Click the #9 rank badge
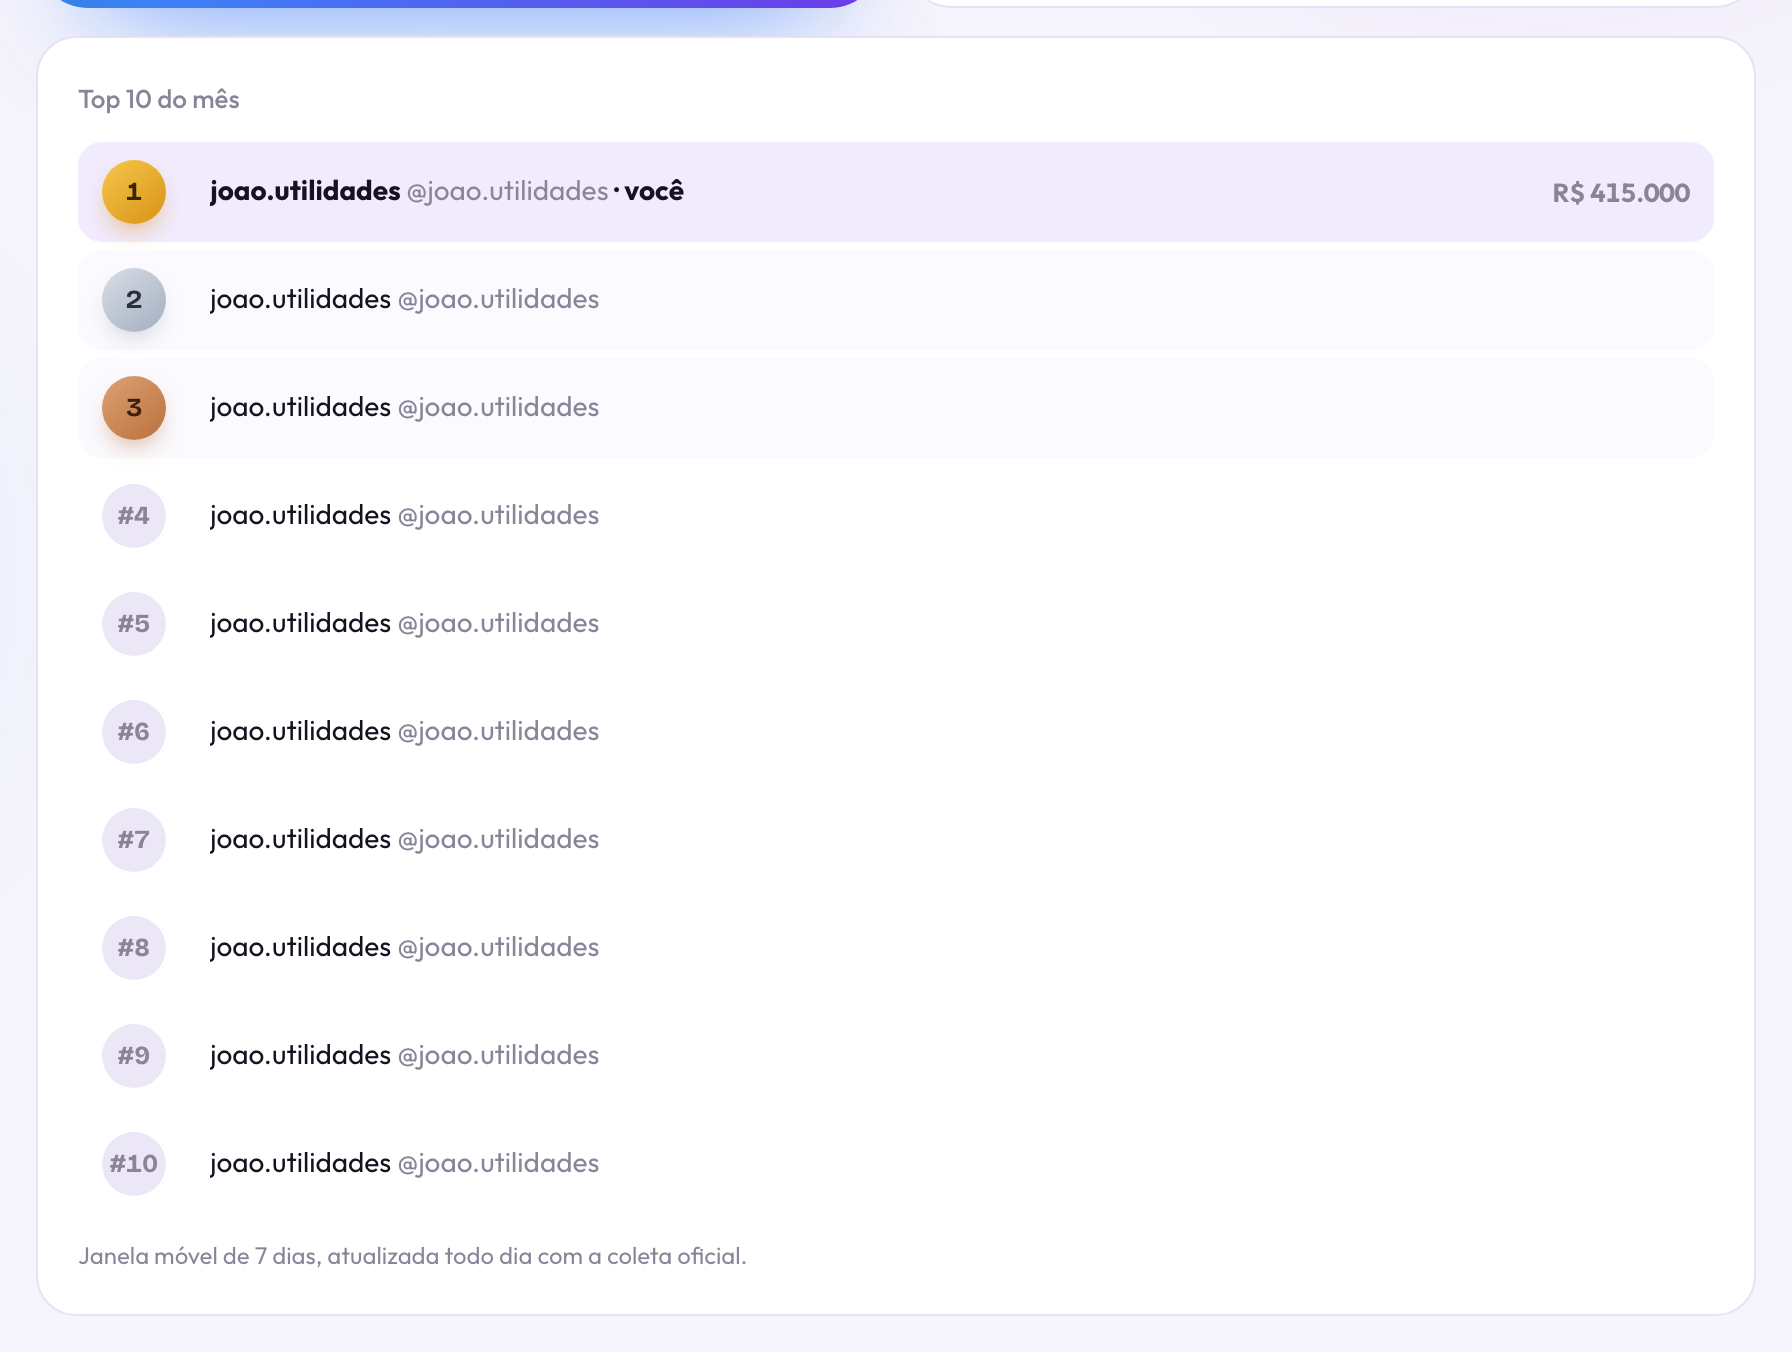Screen dimensions: 1792x1352 [134, 1056]
